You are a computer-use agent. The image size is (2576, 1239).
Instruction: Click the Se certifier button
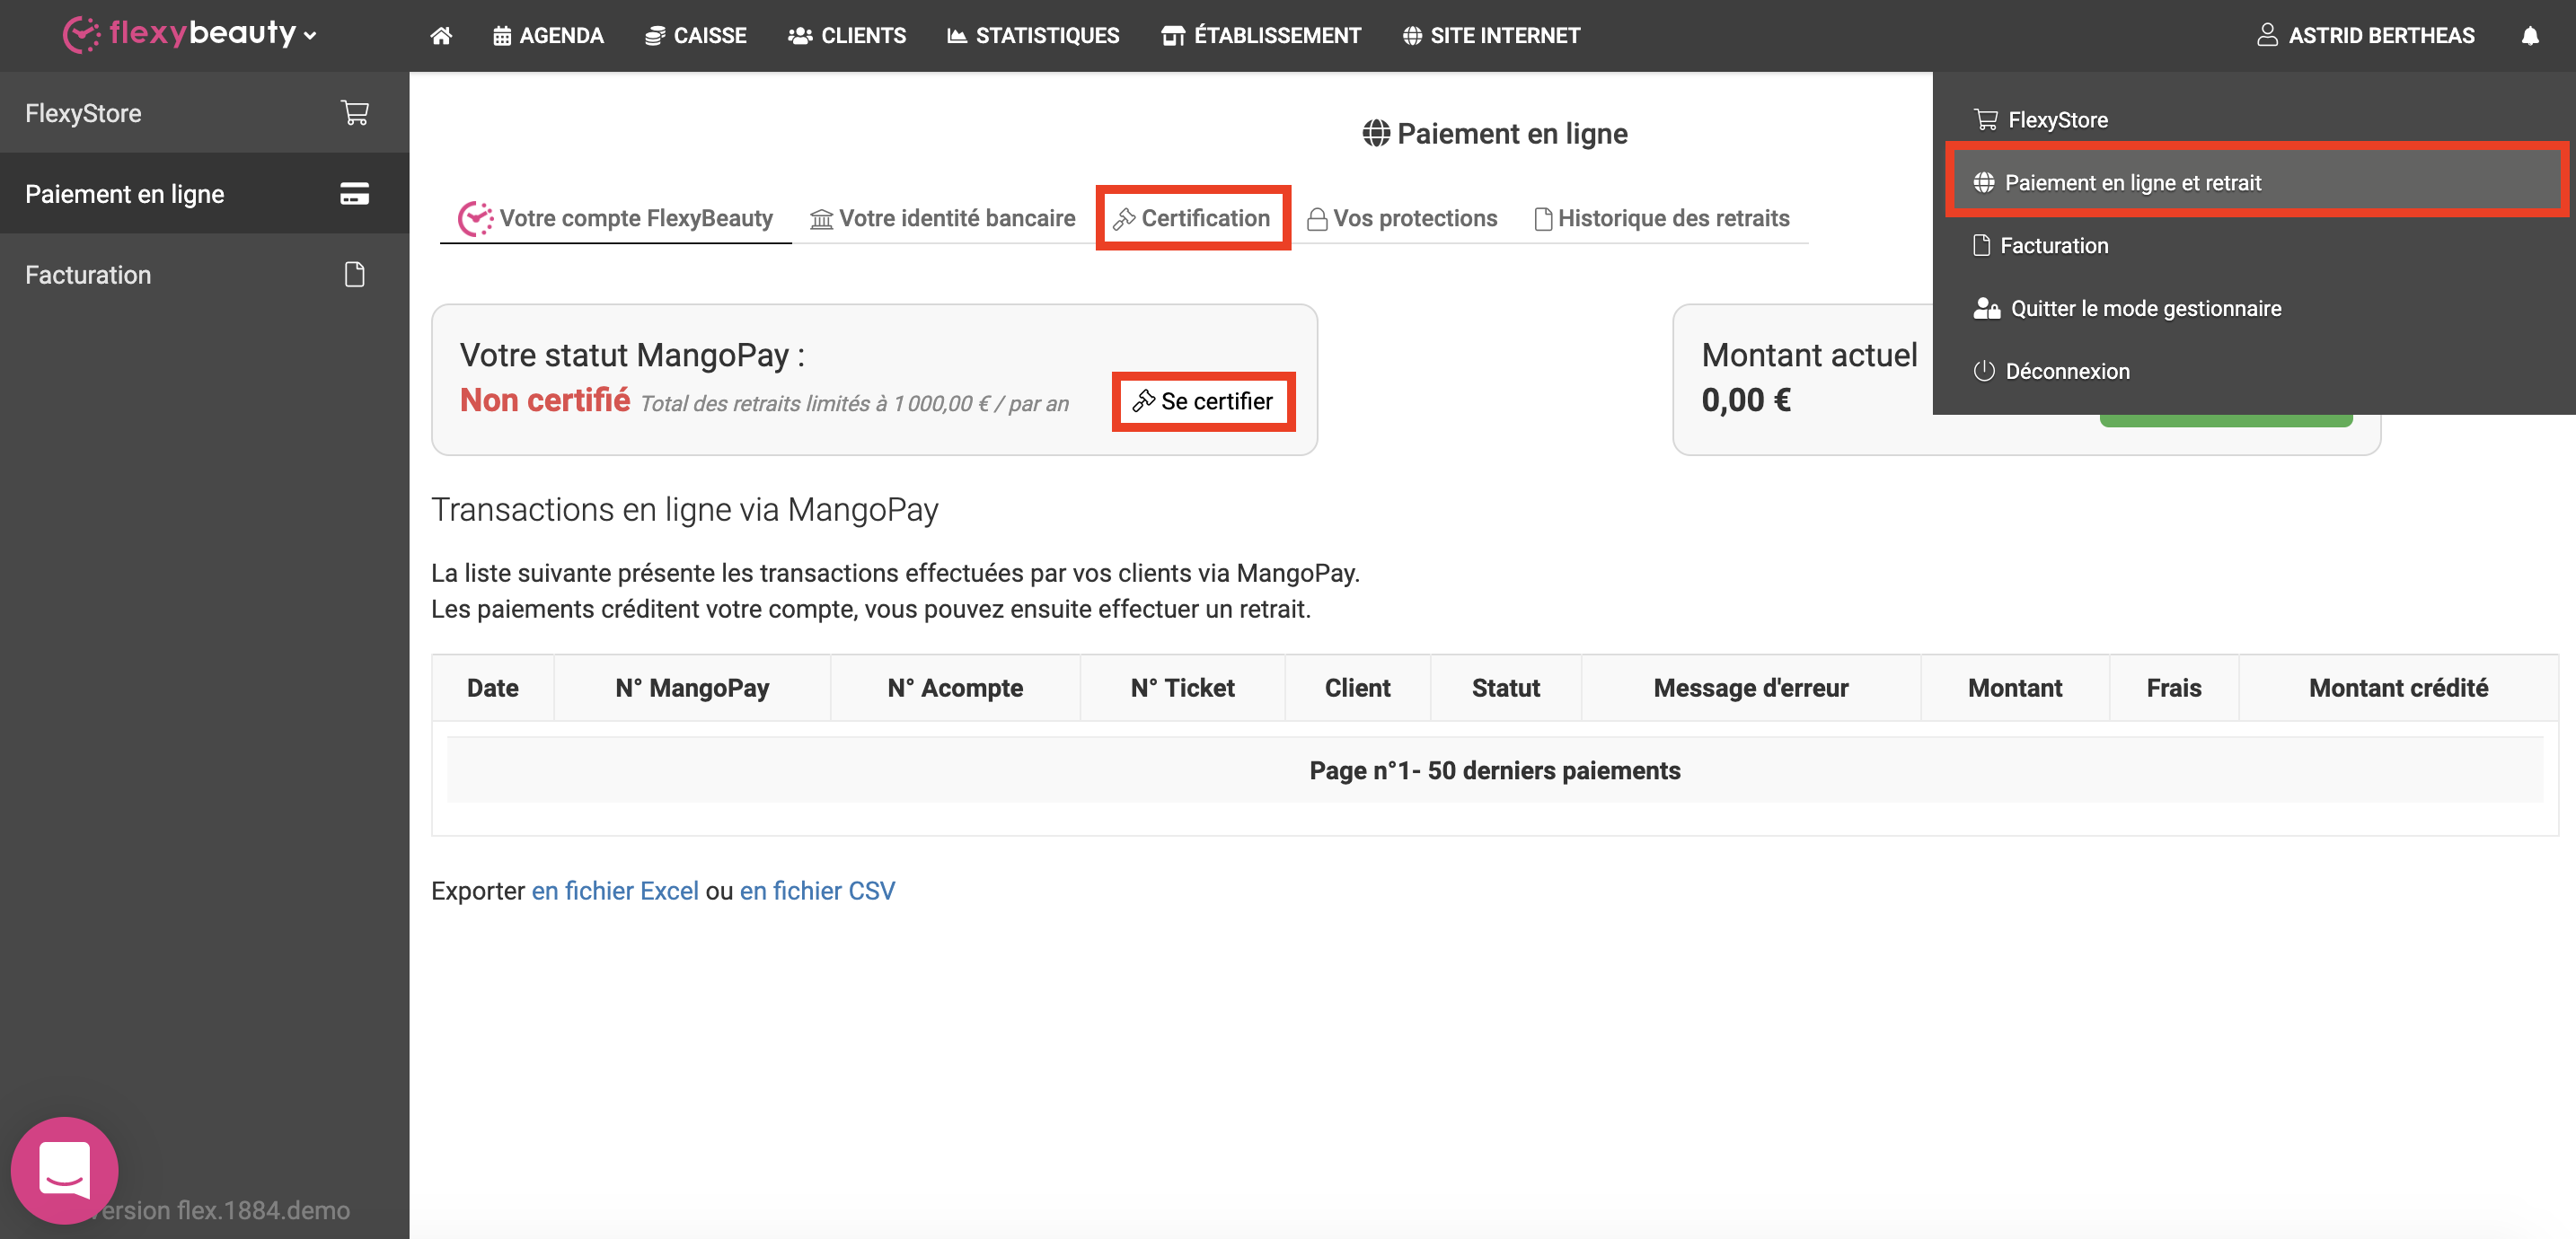pyautogui.click(x=1203, y=401)
